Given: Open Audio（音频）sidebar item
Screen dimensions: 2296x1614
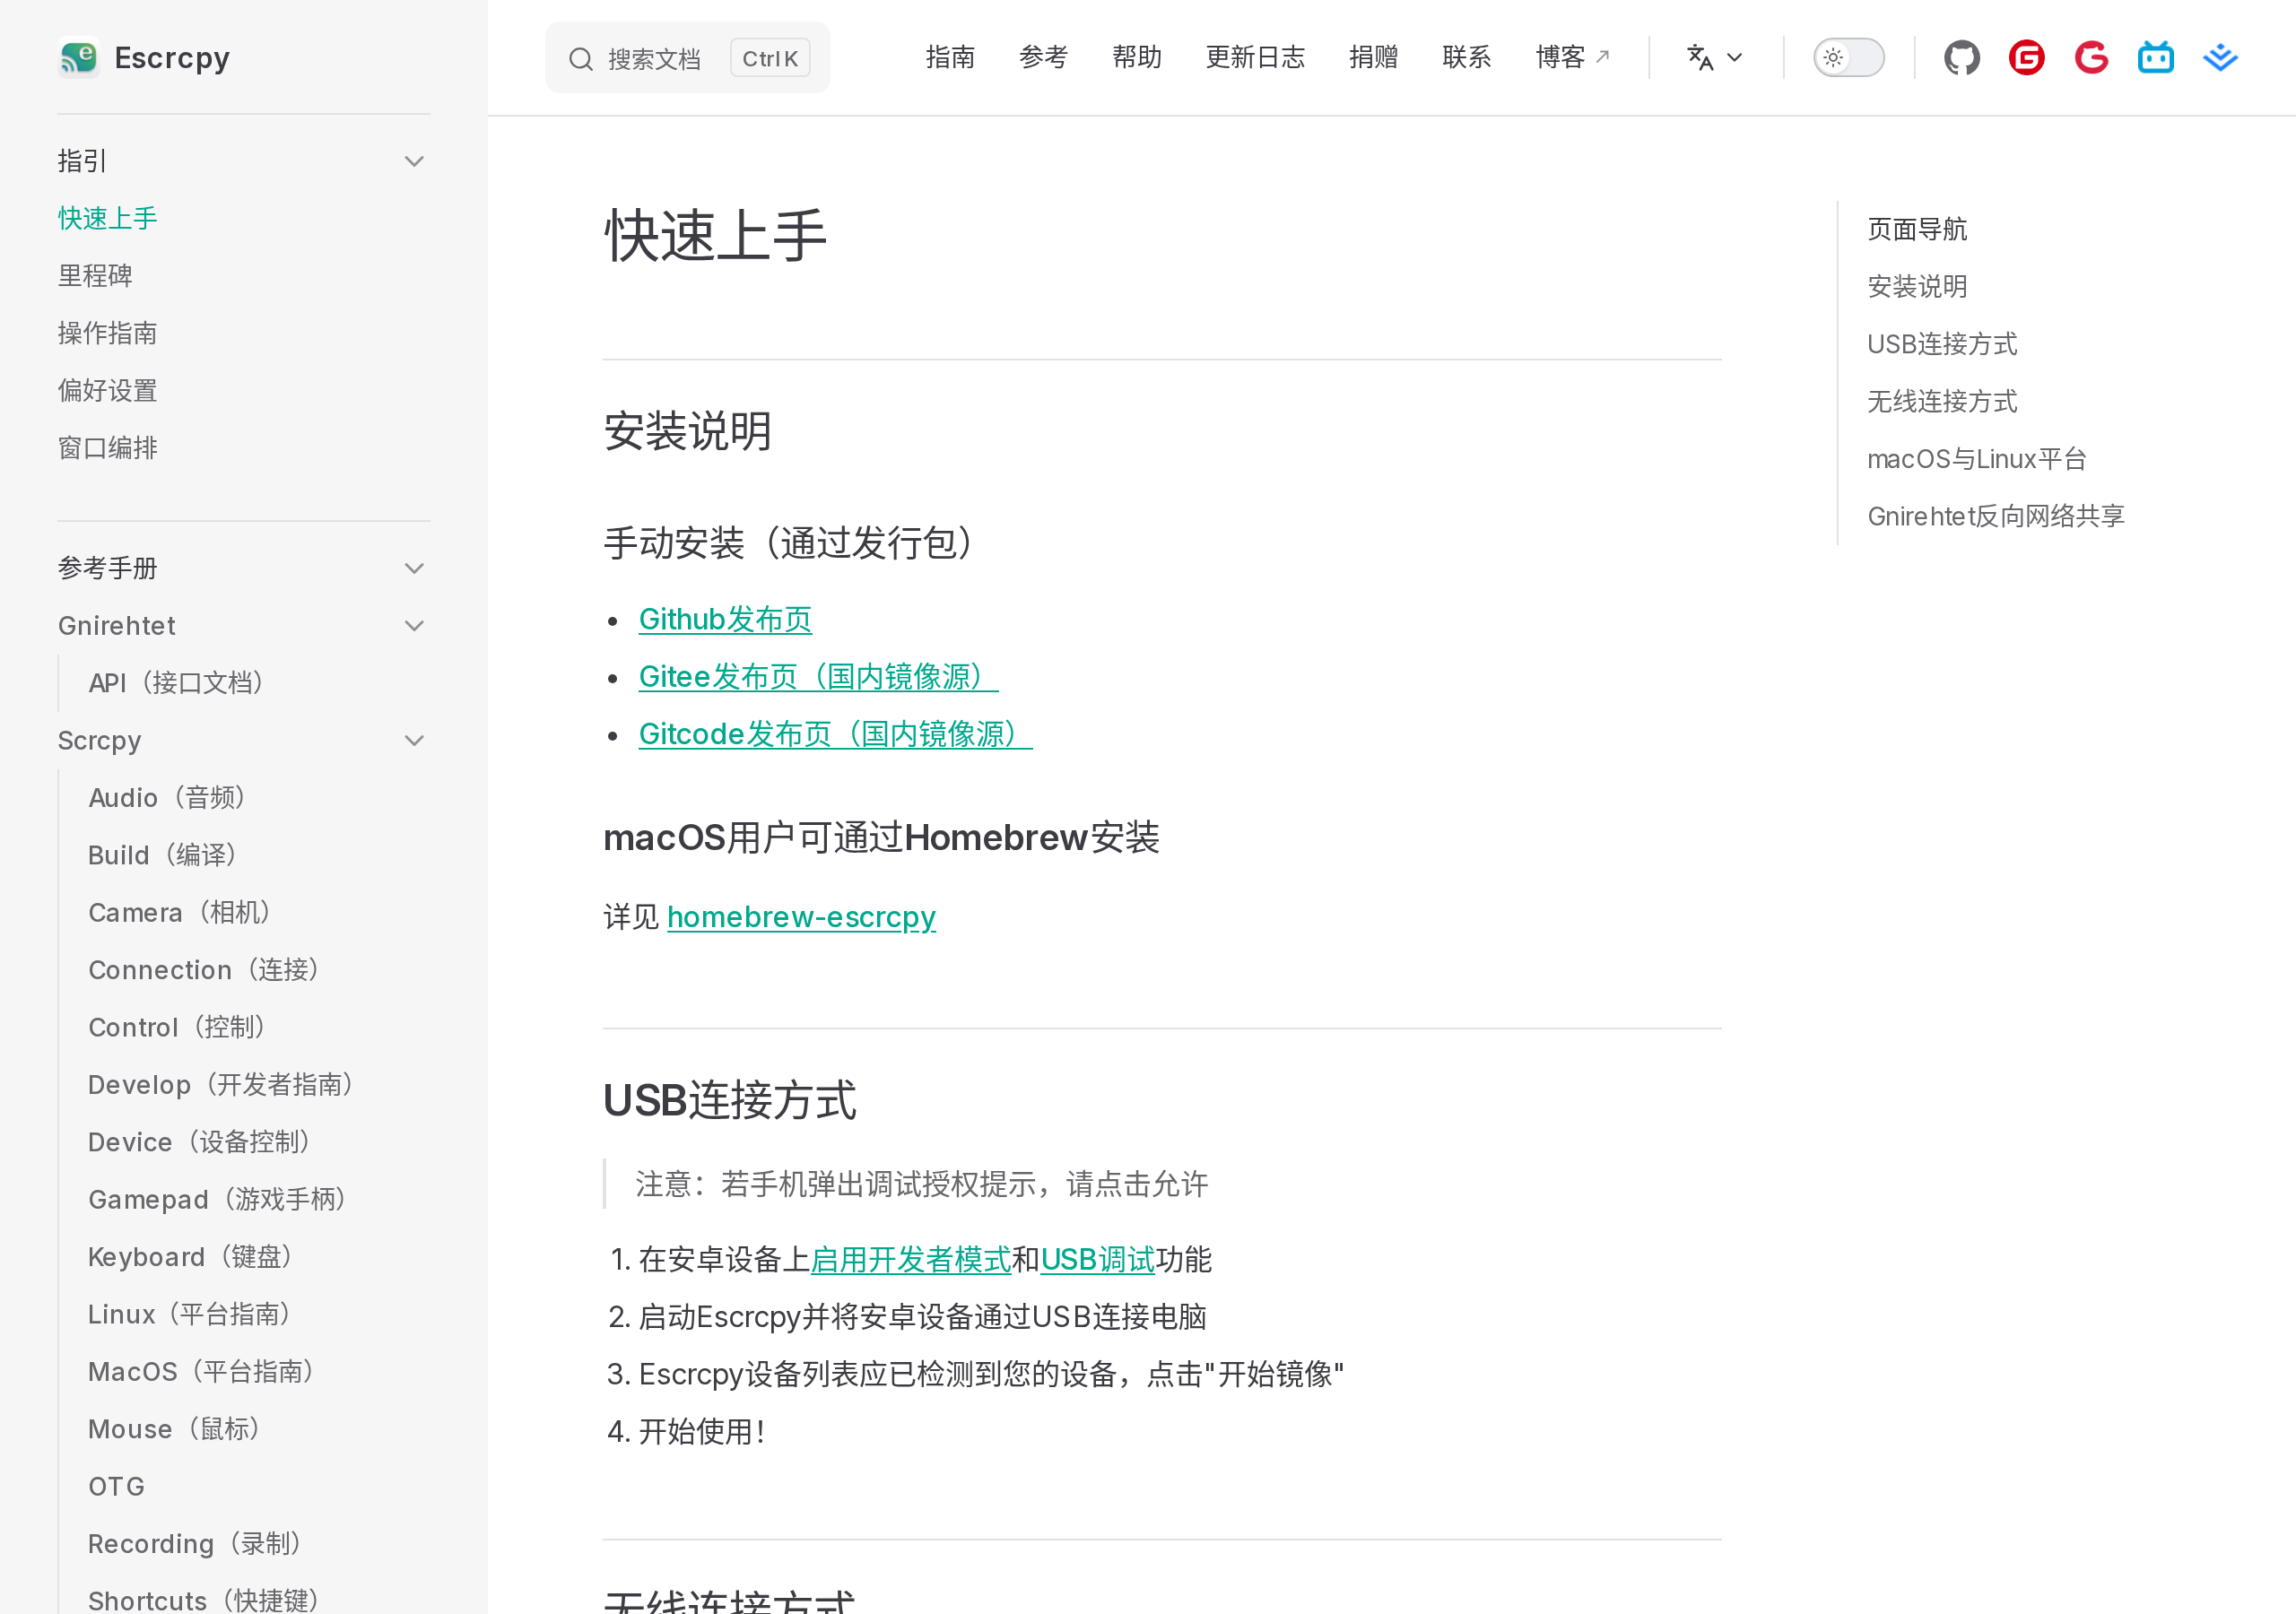Looking at the screenshot, I should 167,798.
